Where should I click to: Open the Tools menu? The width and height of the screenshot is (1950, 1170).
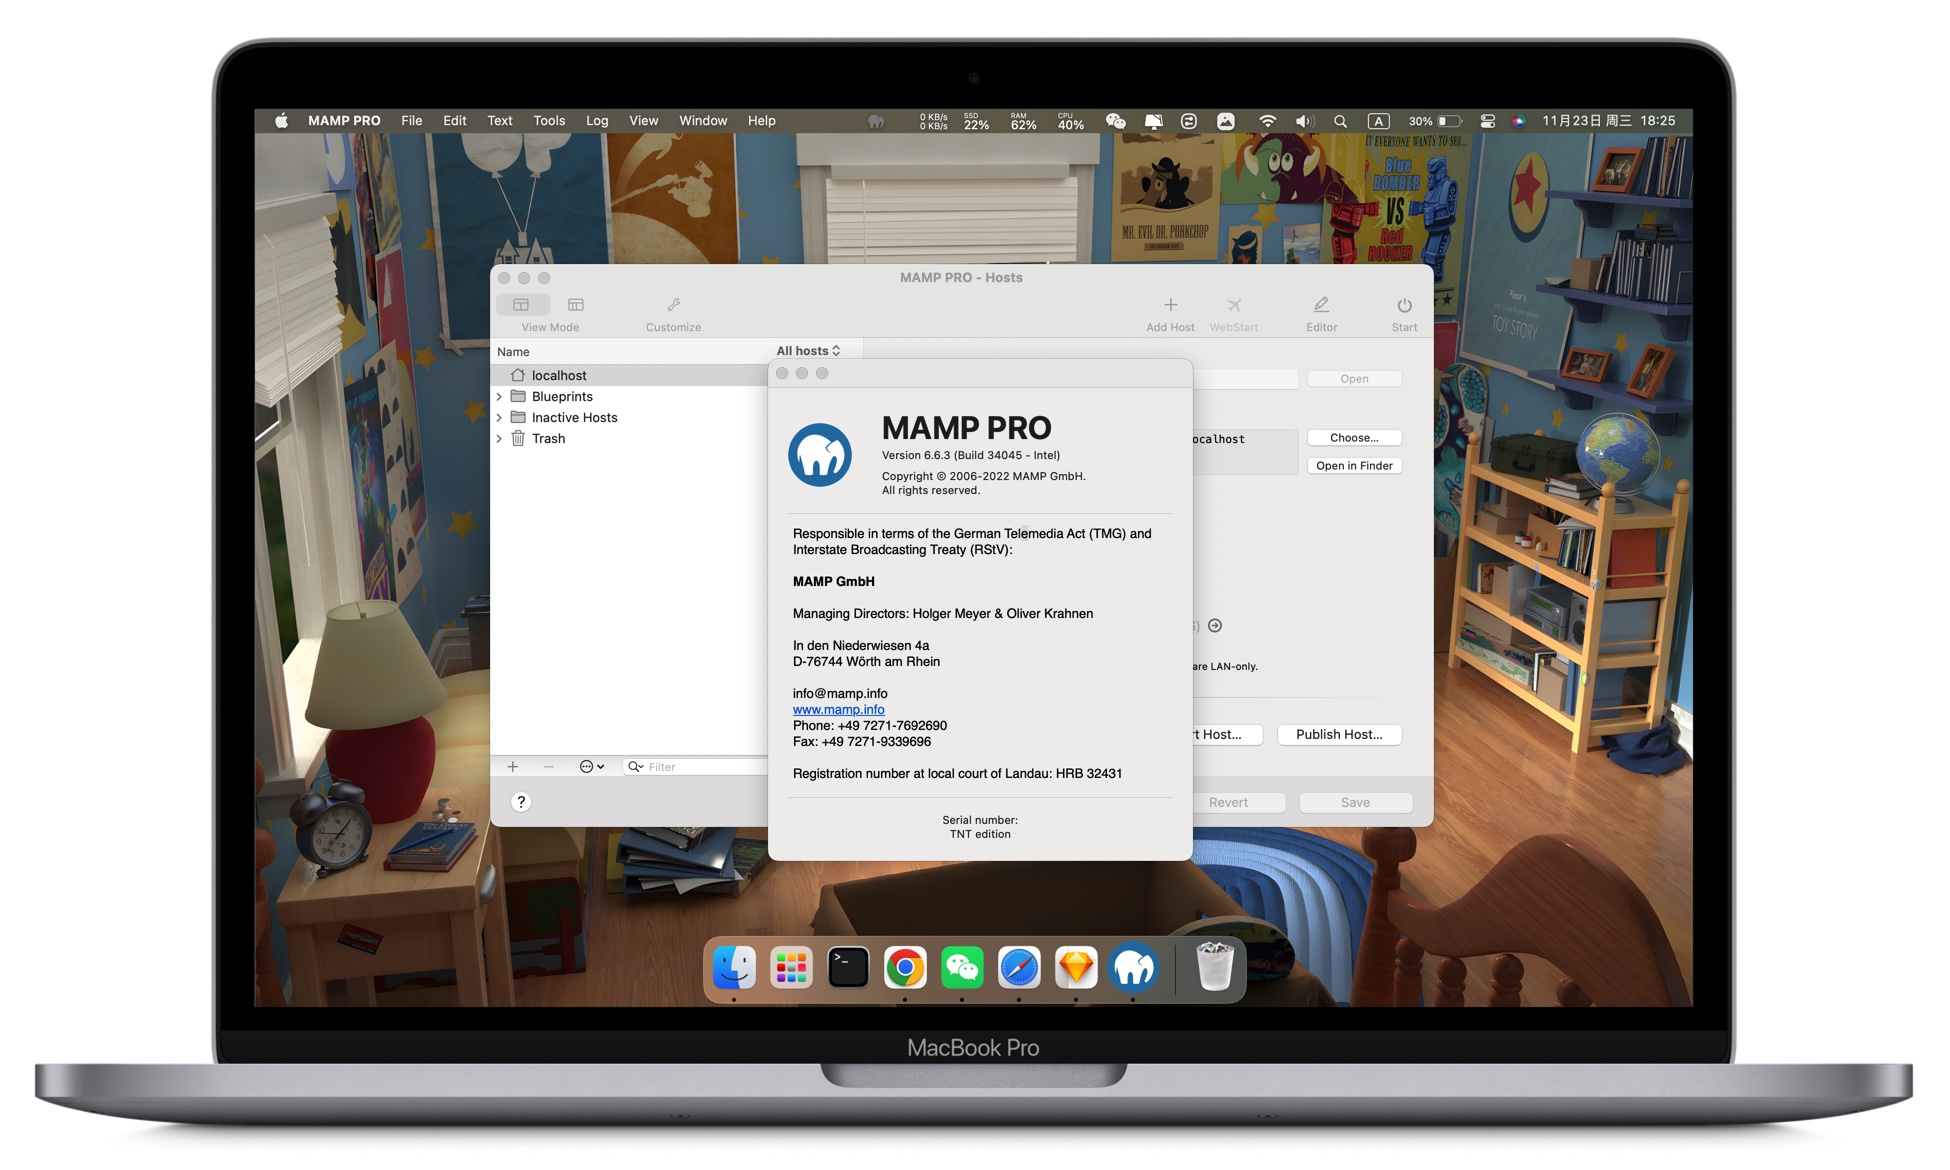tap(549, 121)
